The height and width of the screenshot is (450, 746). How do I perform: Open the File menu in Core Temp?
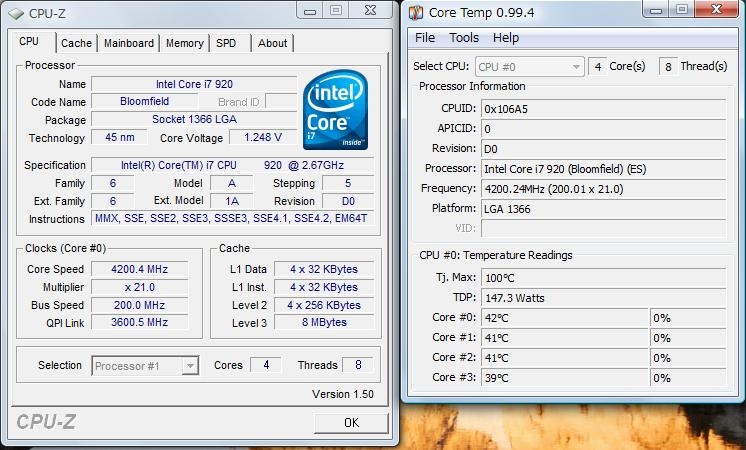[425, 38]
